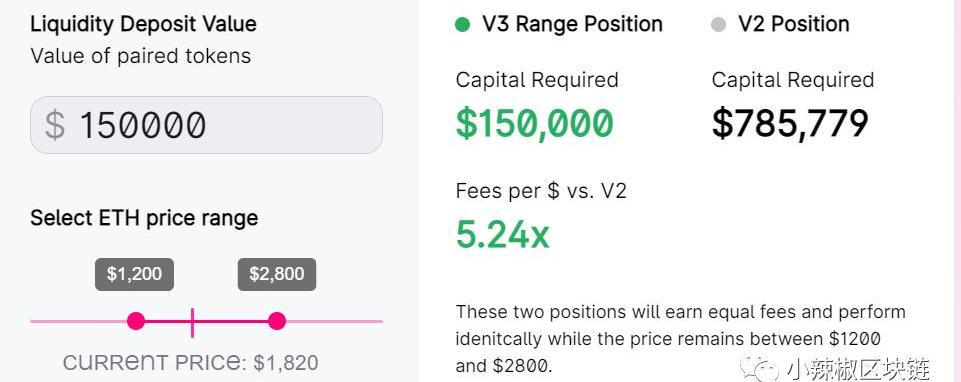Click the slider track left of the $1,200 handle
The height and width of the screenshot is (382, 961).
[78, 321]
